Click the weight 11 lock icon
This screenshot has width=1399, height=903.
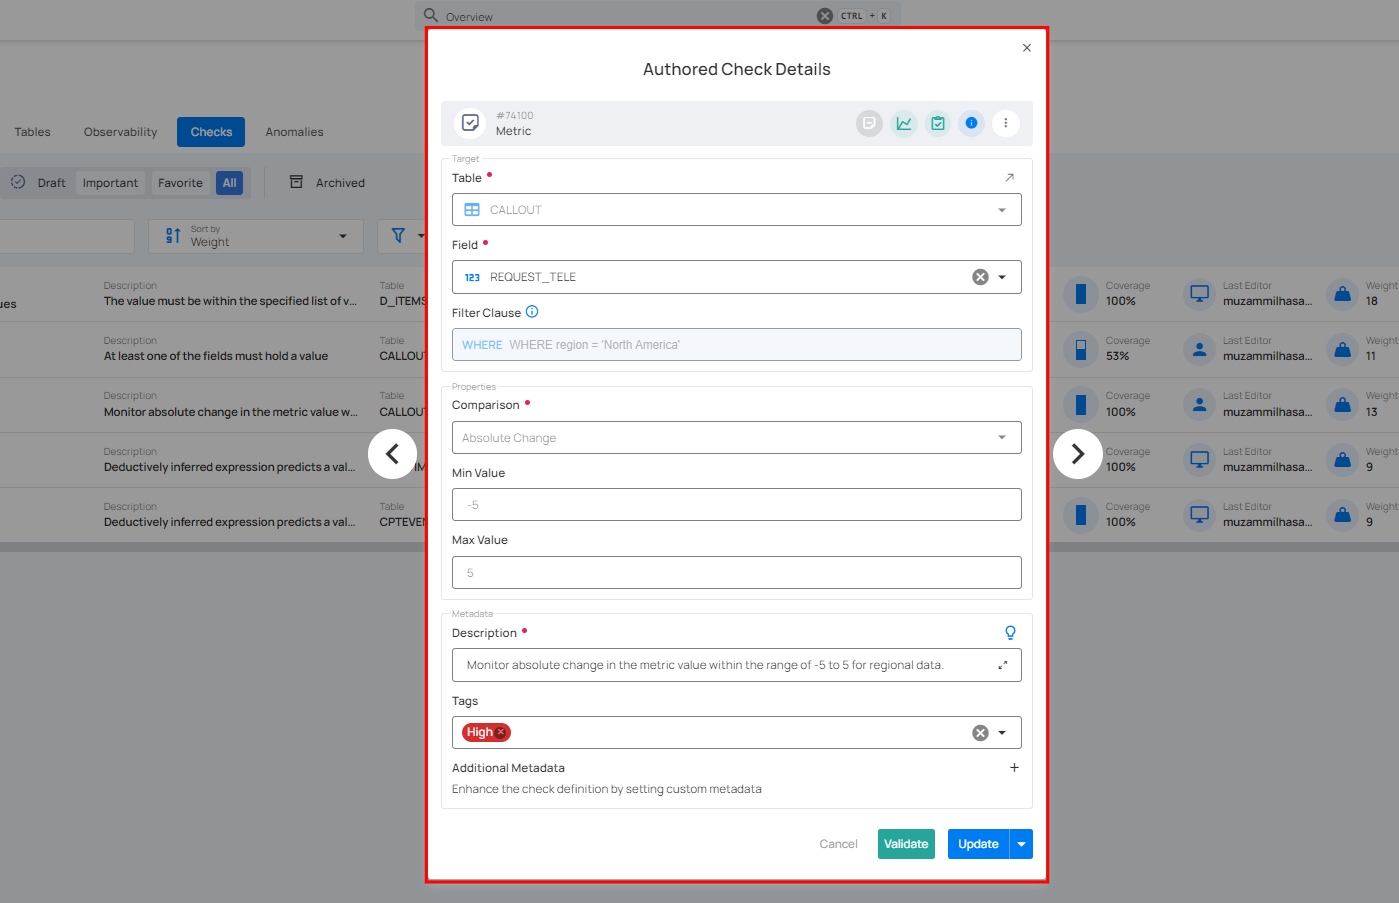[x=1343, y=349]
